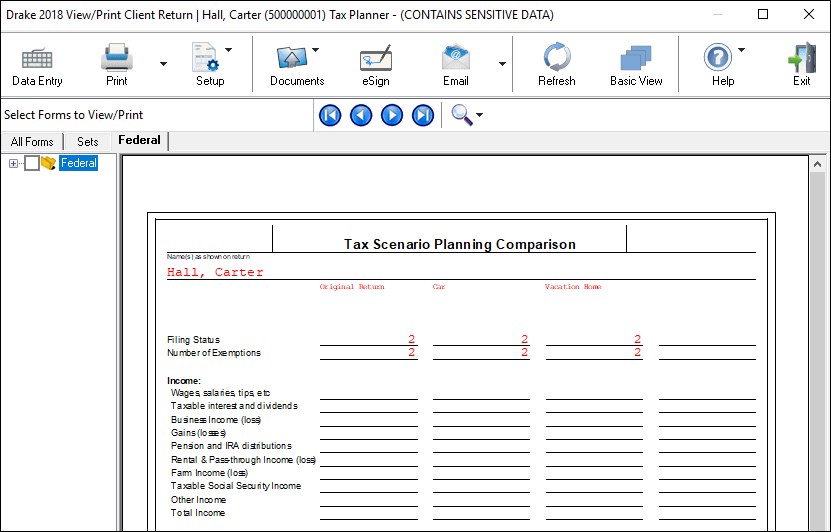Viewport: 831px width, 532px height.
Task: Switch to Basic View
Action: [635, 58]
